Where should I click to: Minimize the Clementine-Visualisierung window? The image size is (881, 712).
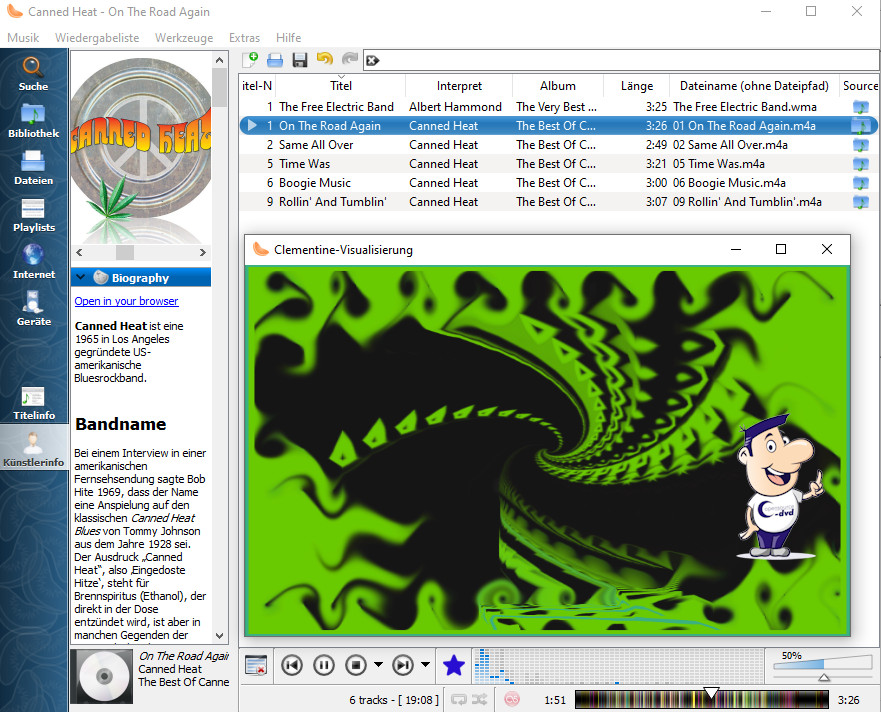pyautogui.click(x=736, y=249)
